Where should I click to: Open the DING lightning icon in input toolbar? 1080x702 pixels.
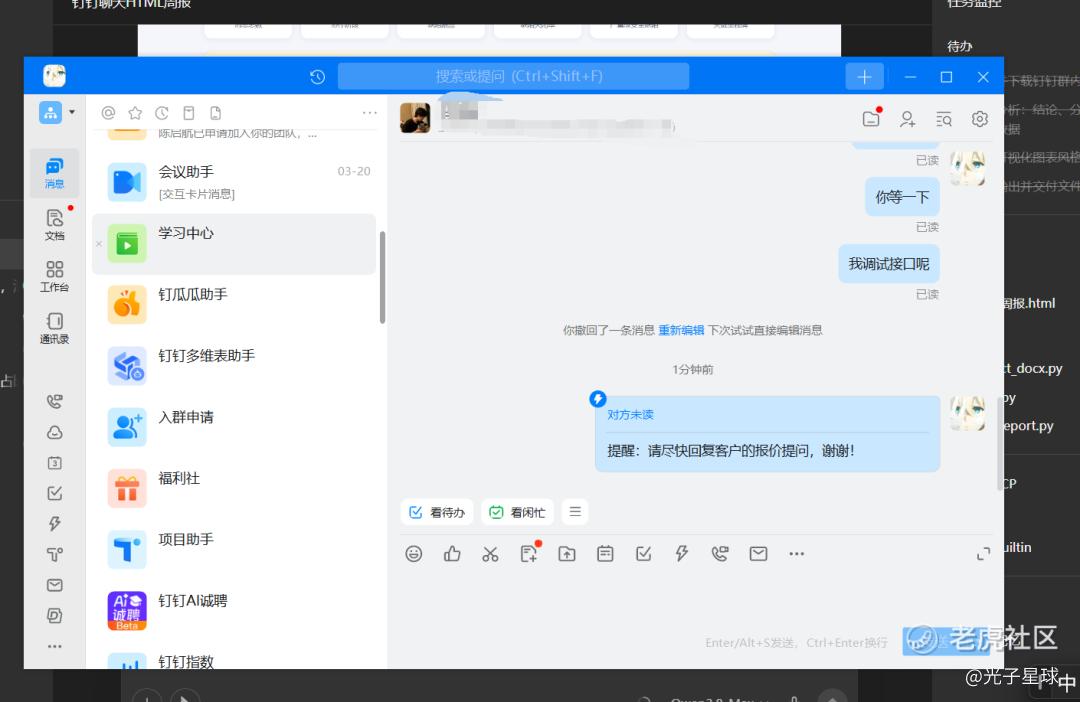tap(682, 554)
